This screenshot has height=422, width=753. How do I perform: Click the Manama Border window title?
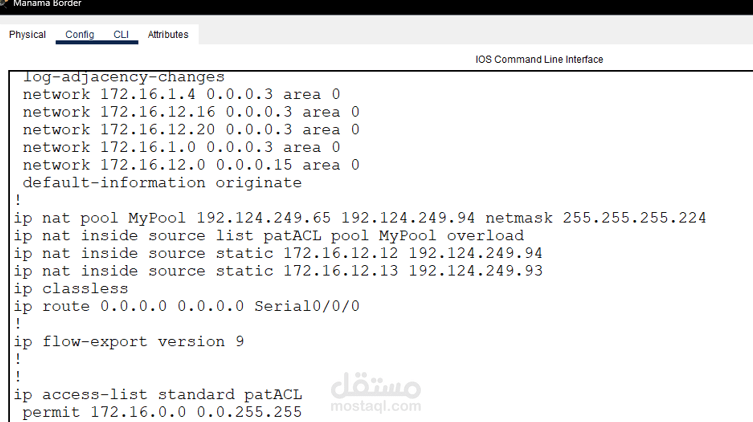click(x=47, y=3)
